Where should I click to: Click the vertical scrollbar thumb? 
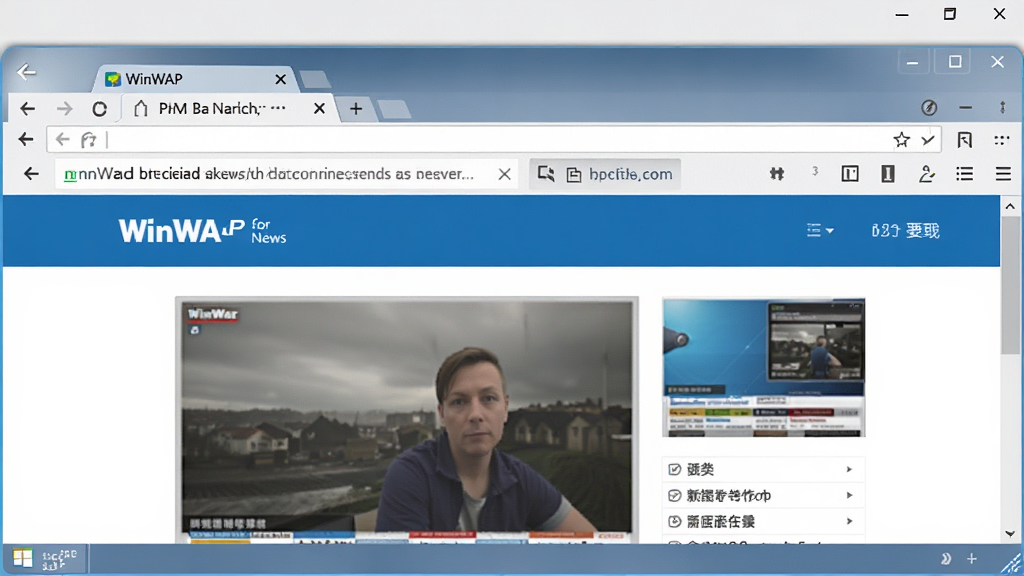[x=1010, y=286]
